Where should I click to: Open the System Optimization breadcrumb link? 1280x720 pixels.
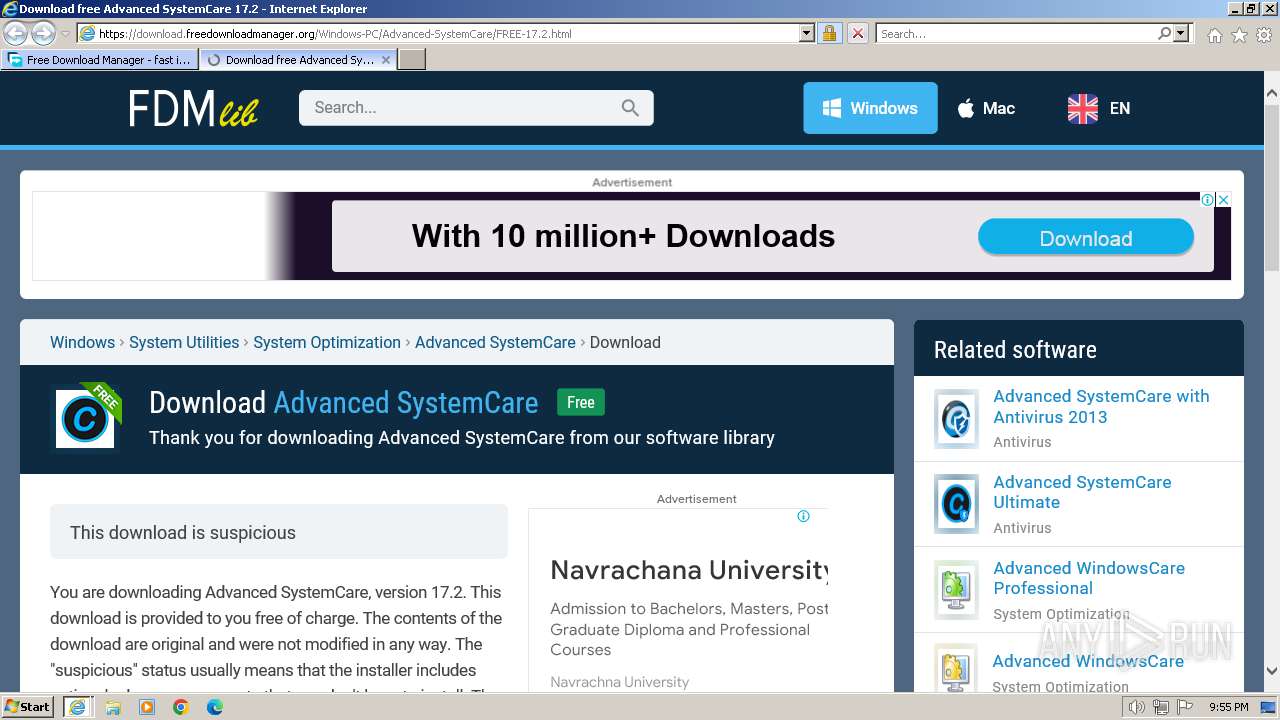click(327, 342)
